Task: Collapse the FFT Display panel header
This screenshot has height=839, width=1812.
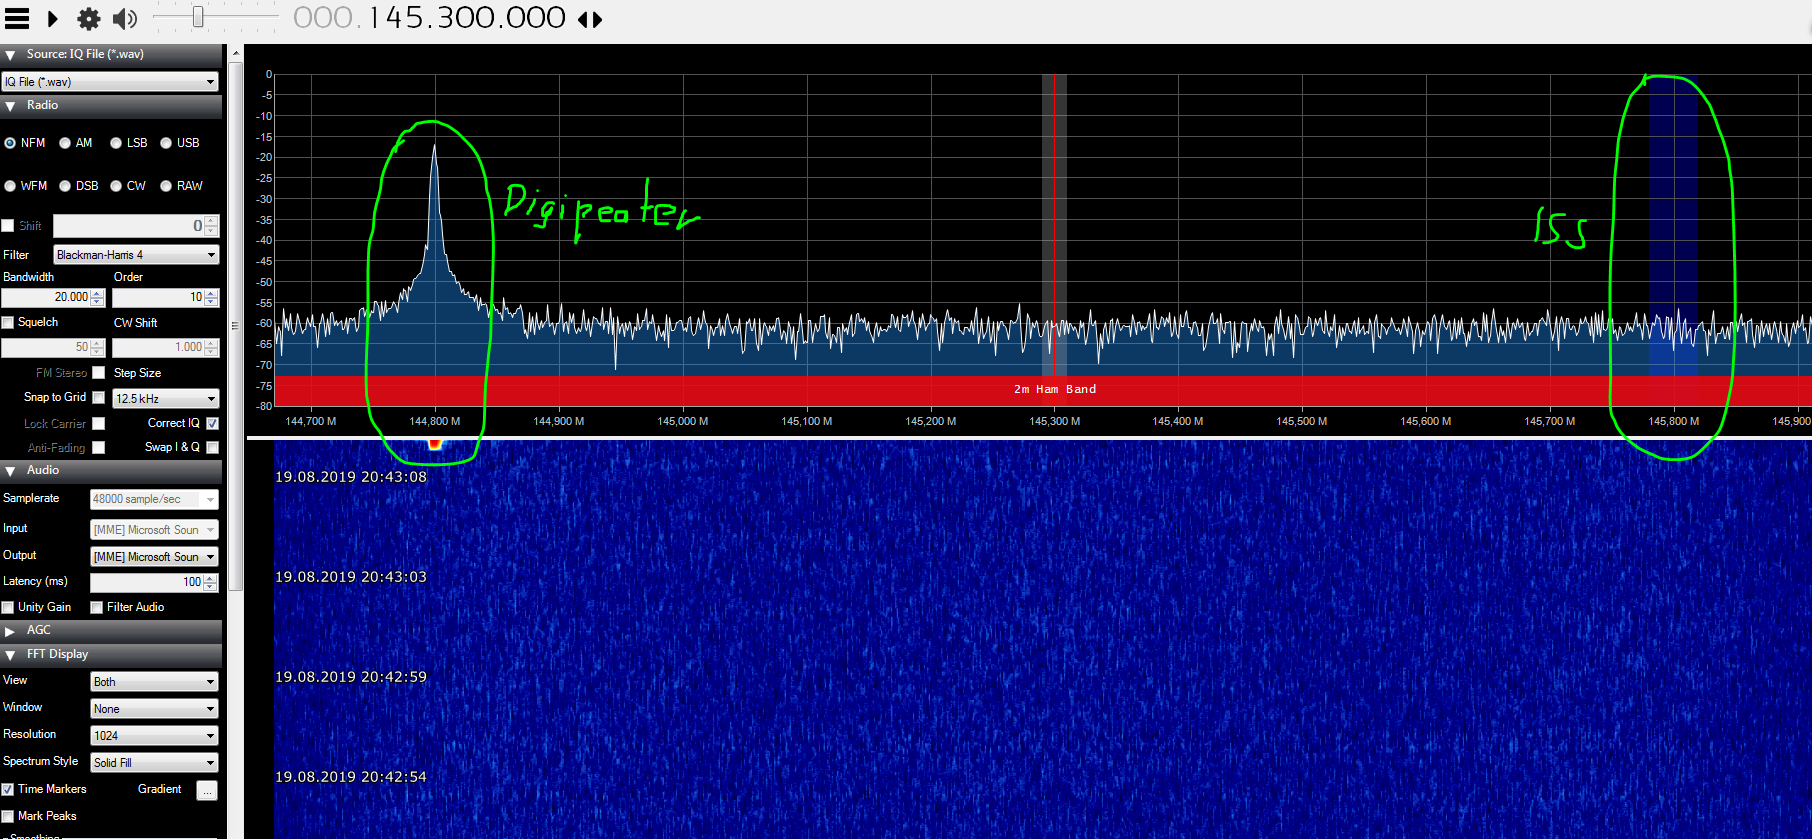Action: [x=111, y=655]
